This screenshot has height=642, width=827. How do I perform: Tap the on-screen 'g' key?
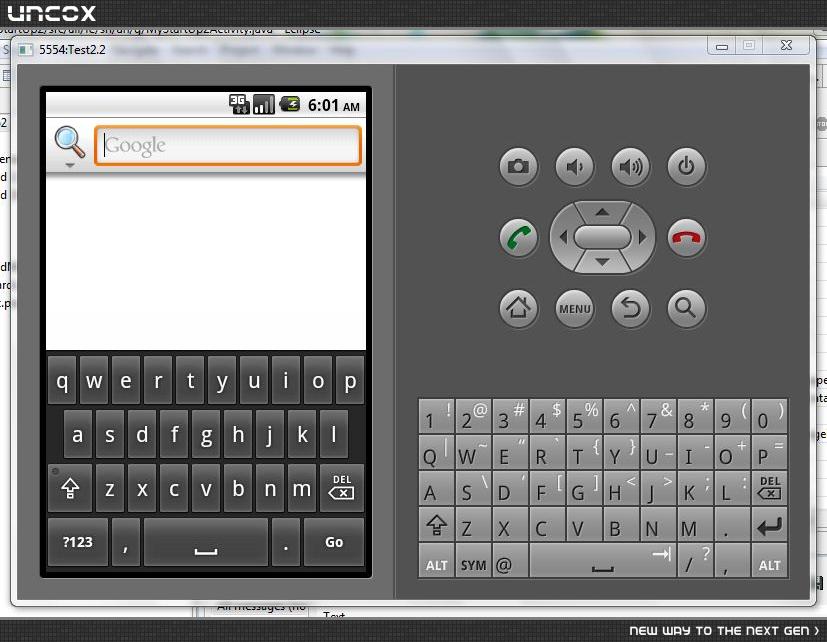click(206, 435)
